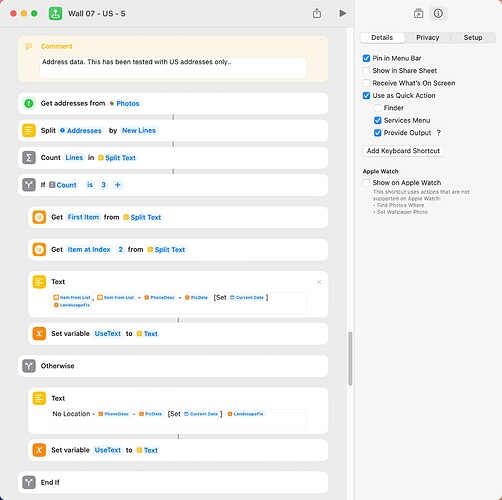Change the First Item selection option
The width and height of the screenshot is (502, 500).
[83, 217]
